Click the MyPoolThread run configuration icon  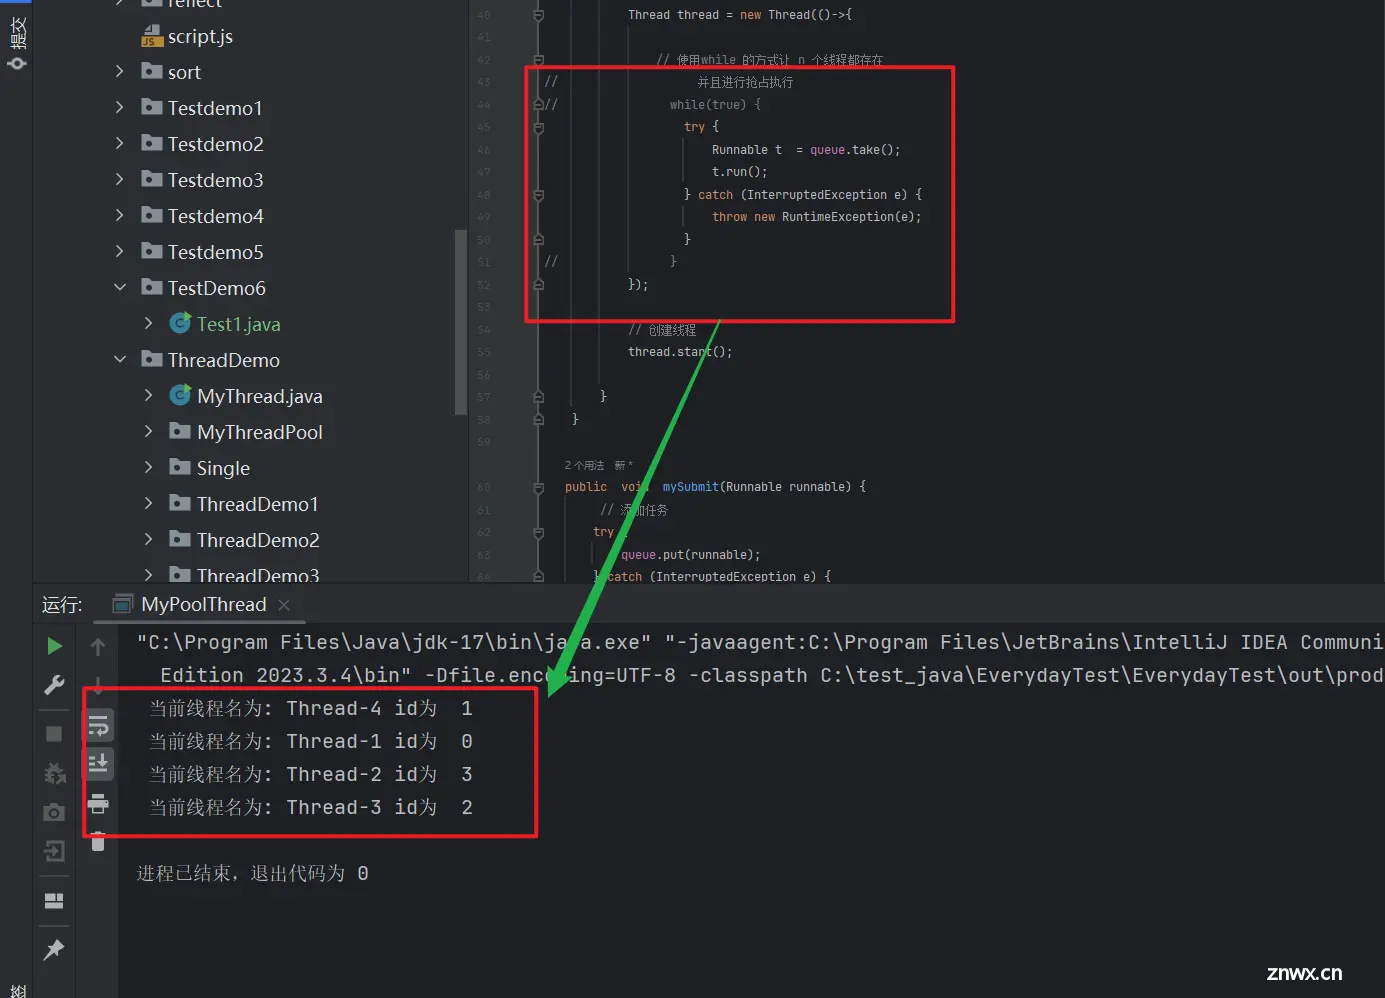(123, 604)
